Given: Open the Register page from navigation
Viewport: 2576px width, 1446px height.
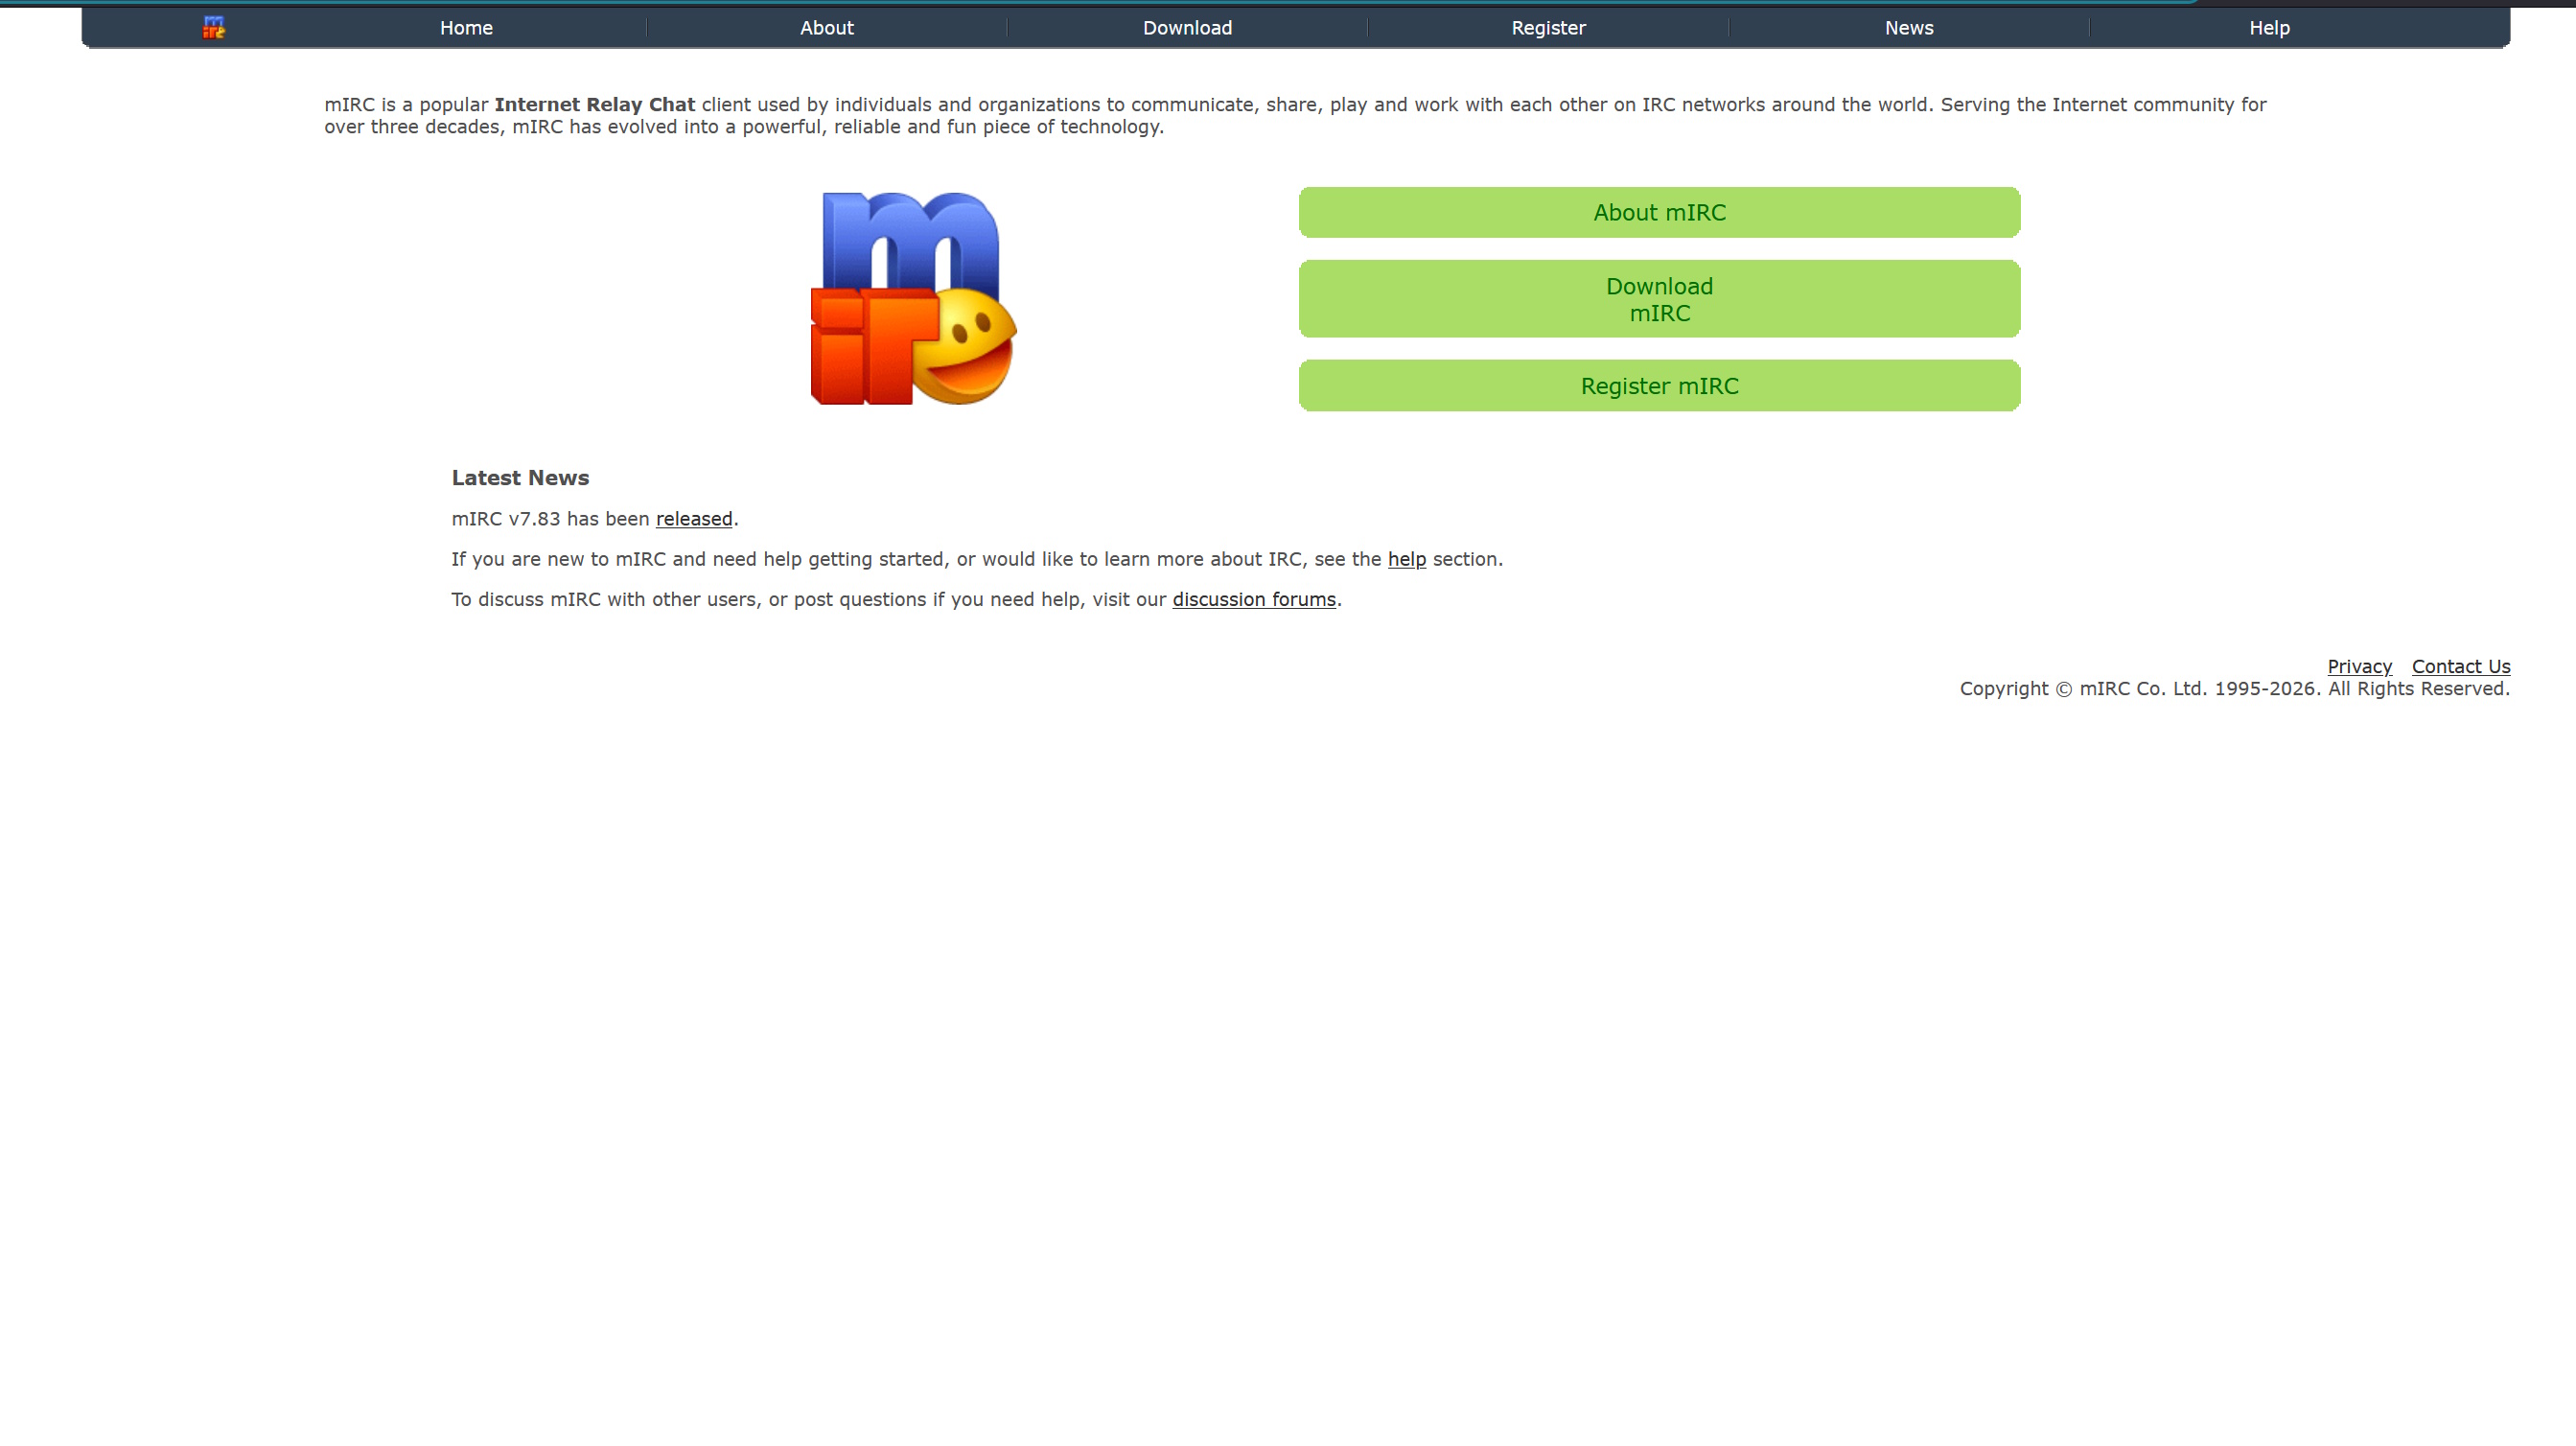Looking at the screenshot, I should (x=1547, y=27).
